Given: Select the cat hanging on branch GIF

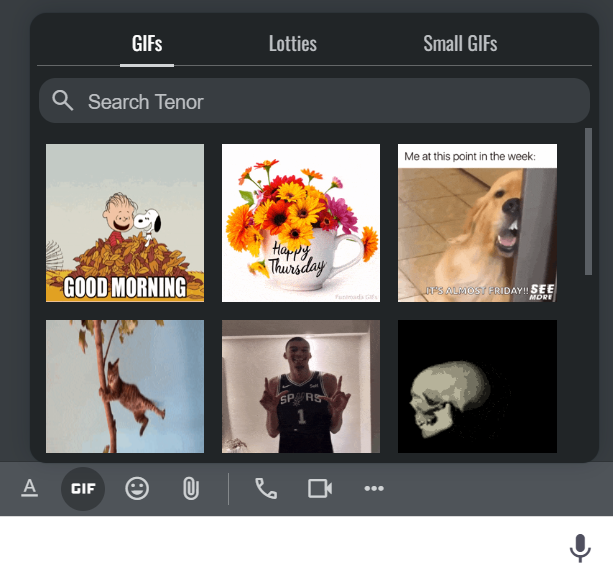Looking at the screenshot, I should point(125,386).
